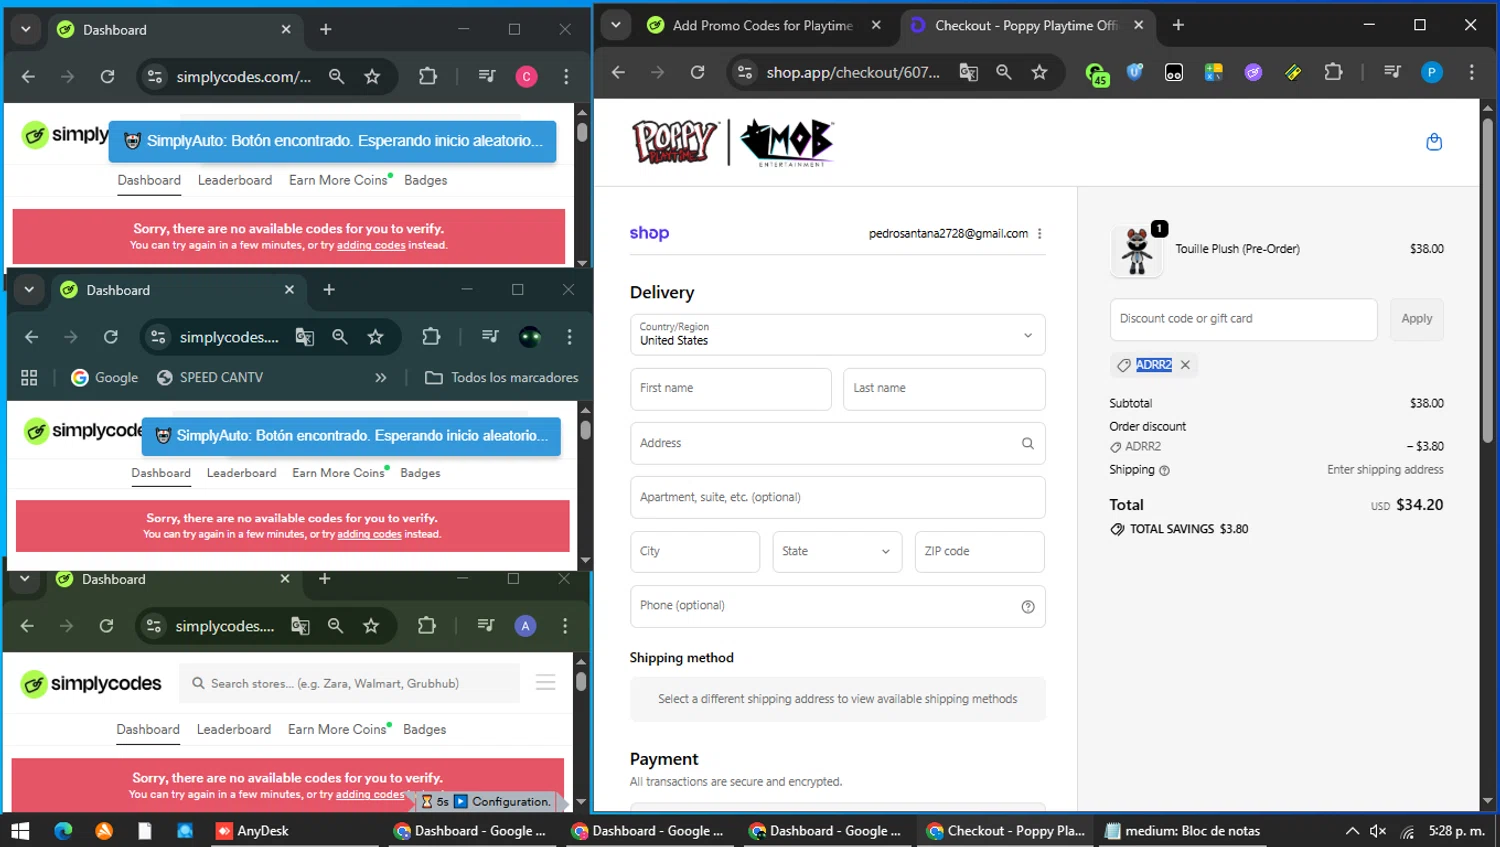Expand bookmarks overflow chevron in the middle Dashboard window

pos(380,377)
